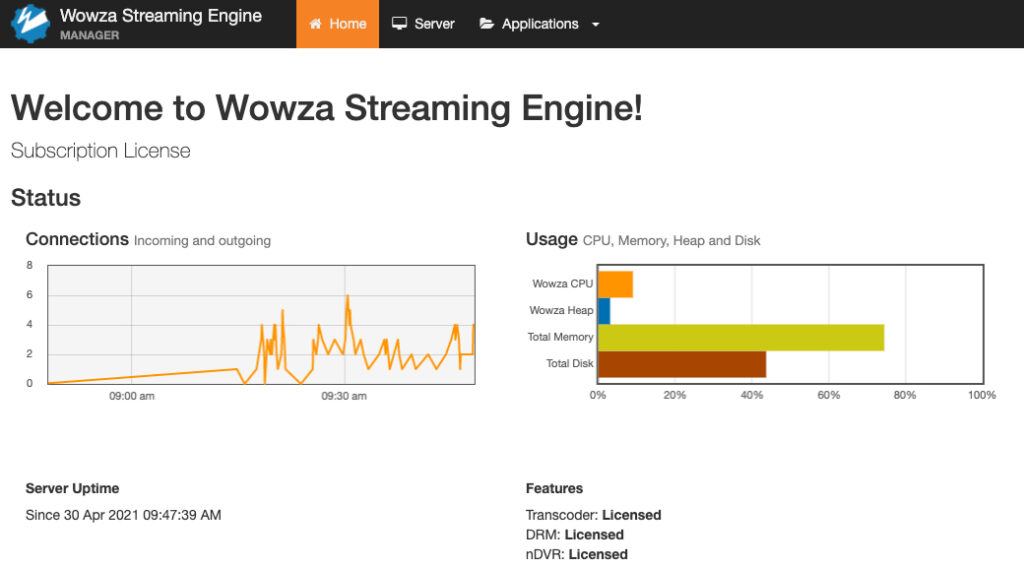Click the orange Wowza CPU bar

(615, 284)
